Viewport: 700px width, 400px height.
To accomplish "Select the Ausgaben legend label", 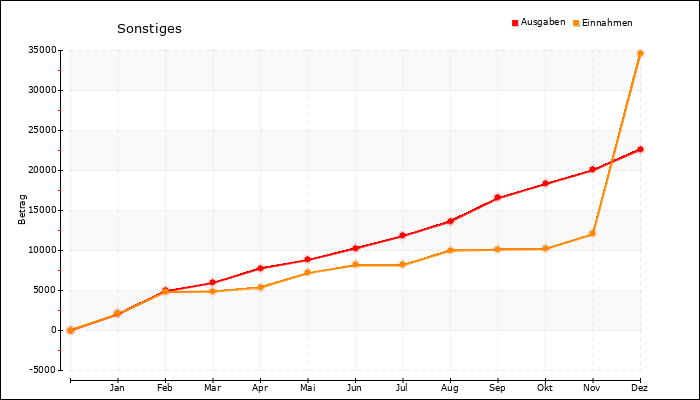I will click(x=543, y=22).
